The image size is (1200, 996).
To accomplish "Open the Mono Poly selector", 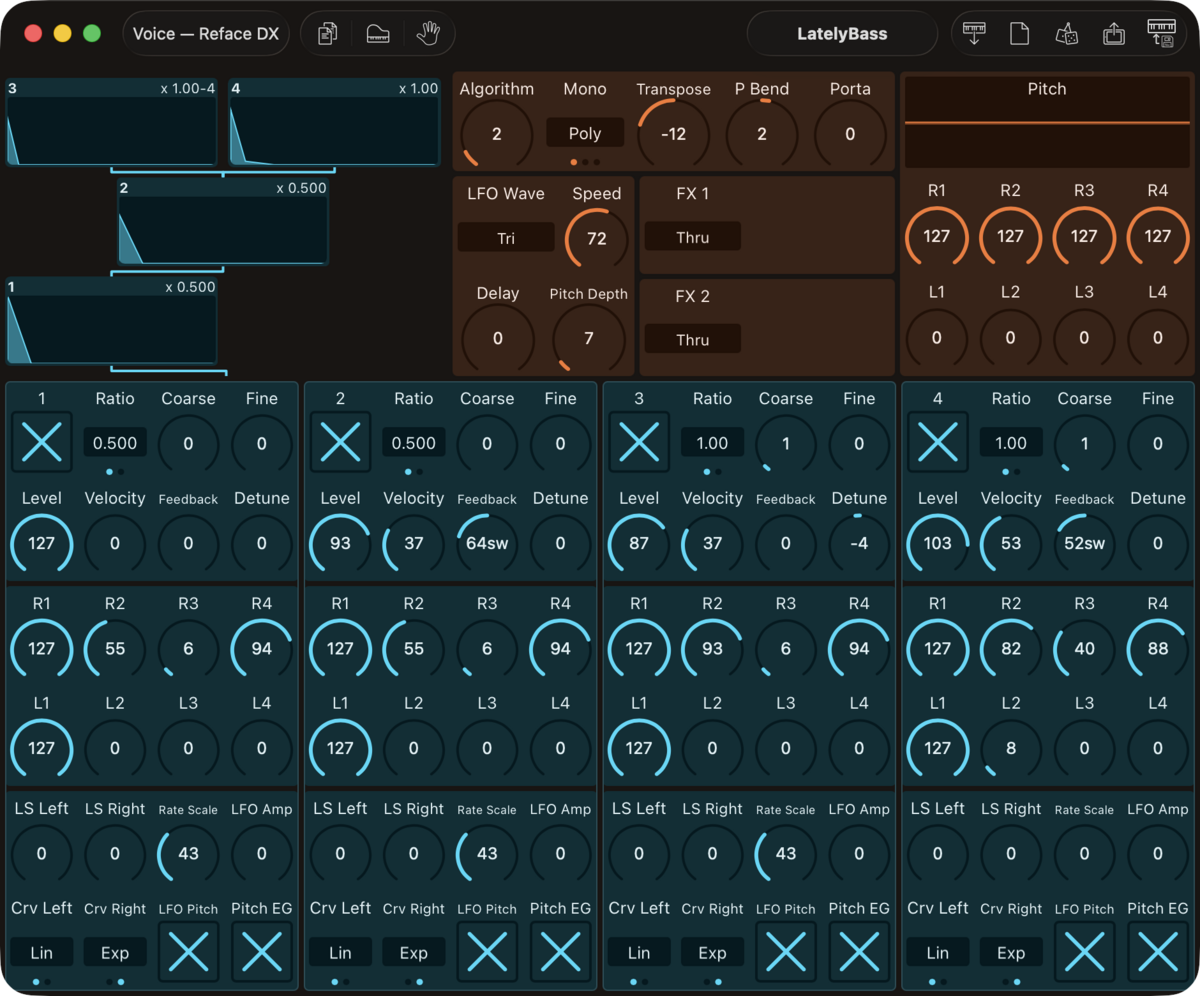I will click(x=585, y=133).
